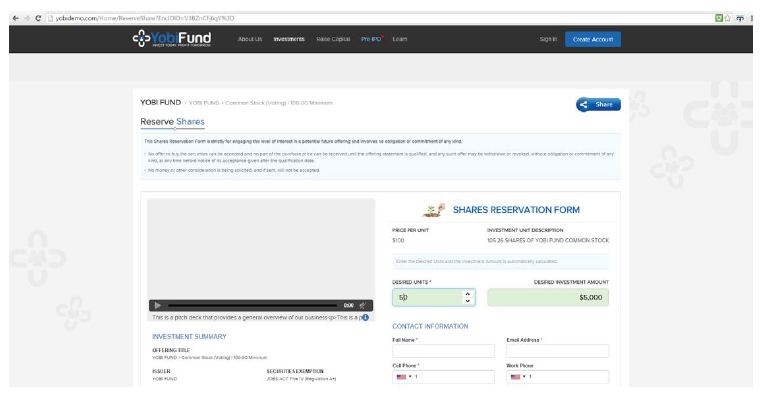Screen dimensions: 764x401
Task: Click the plant icon beside Shares Reservation Form
Action: coord(434,210)
